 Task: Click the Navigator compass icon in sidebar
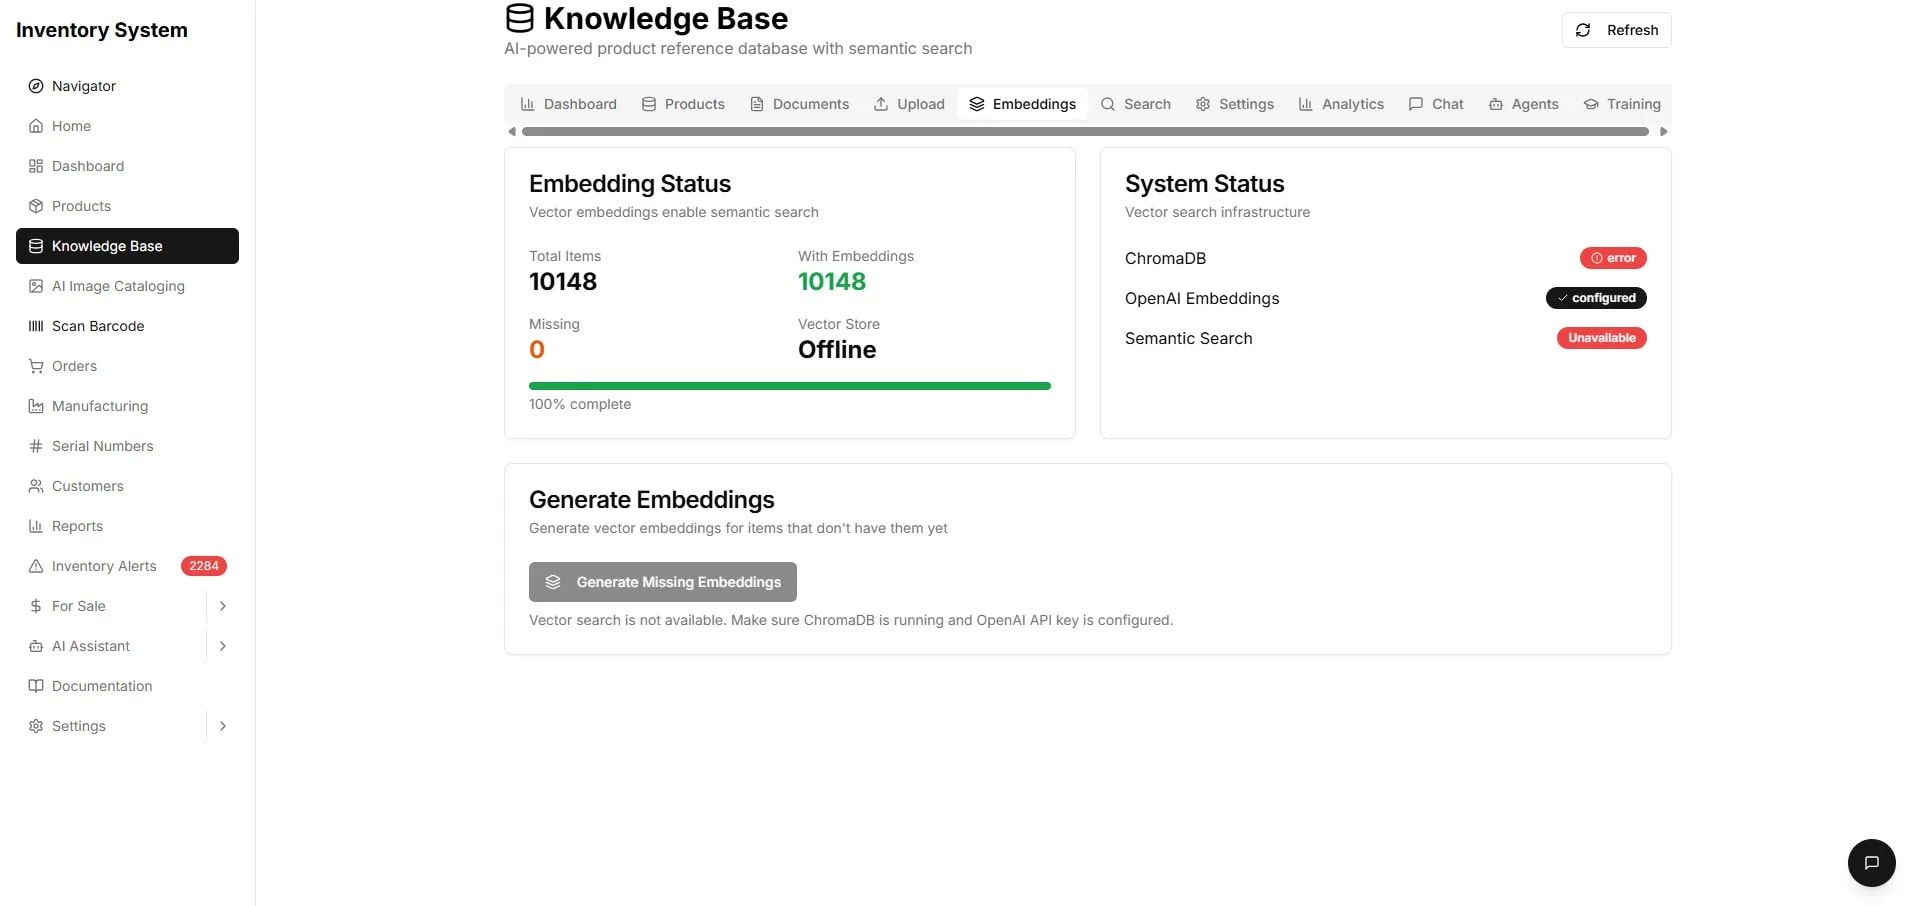36,86
